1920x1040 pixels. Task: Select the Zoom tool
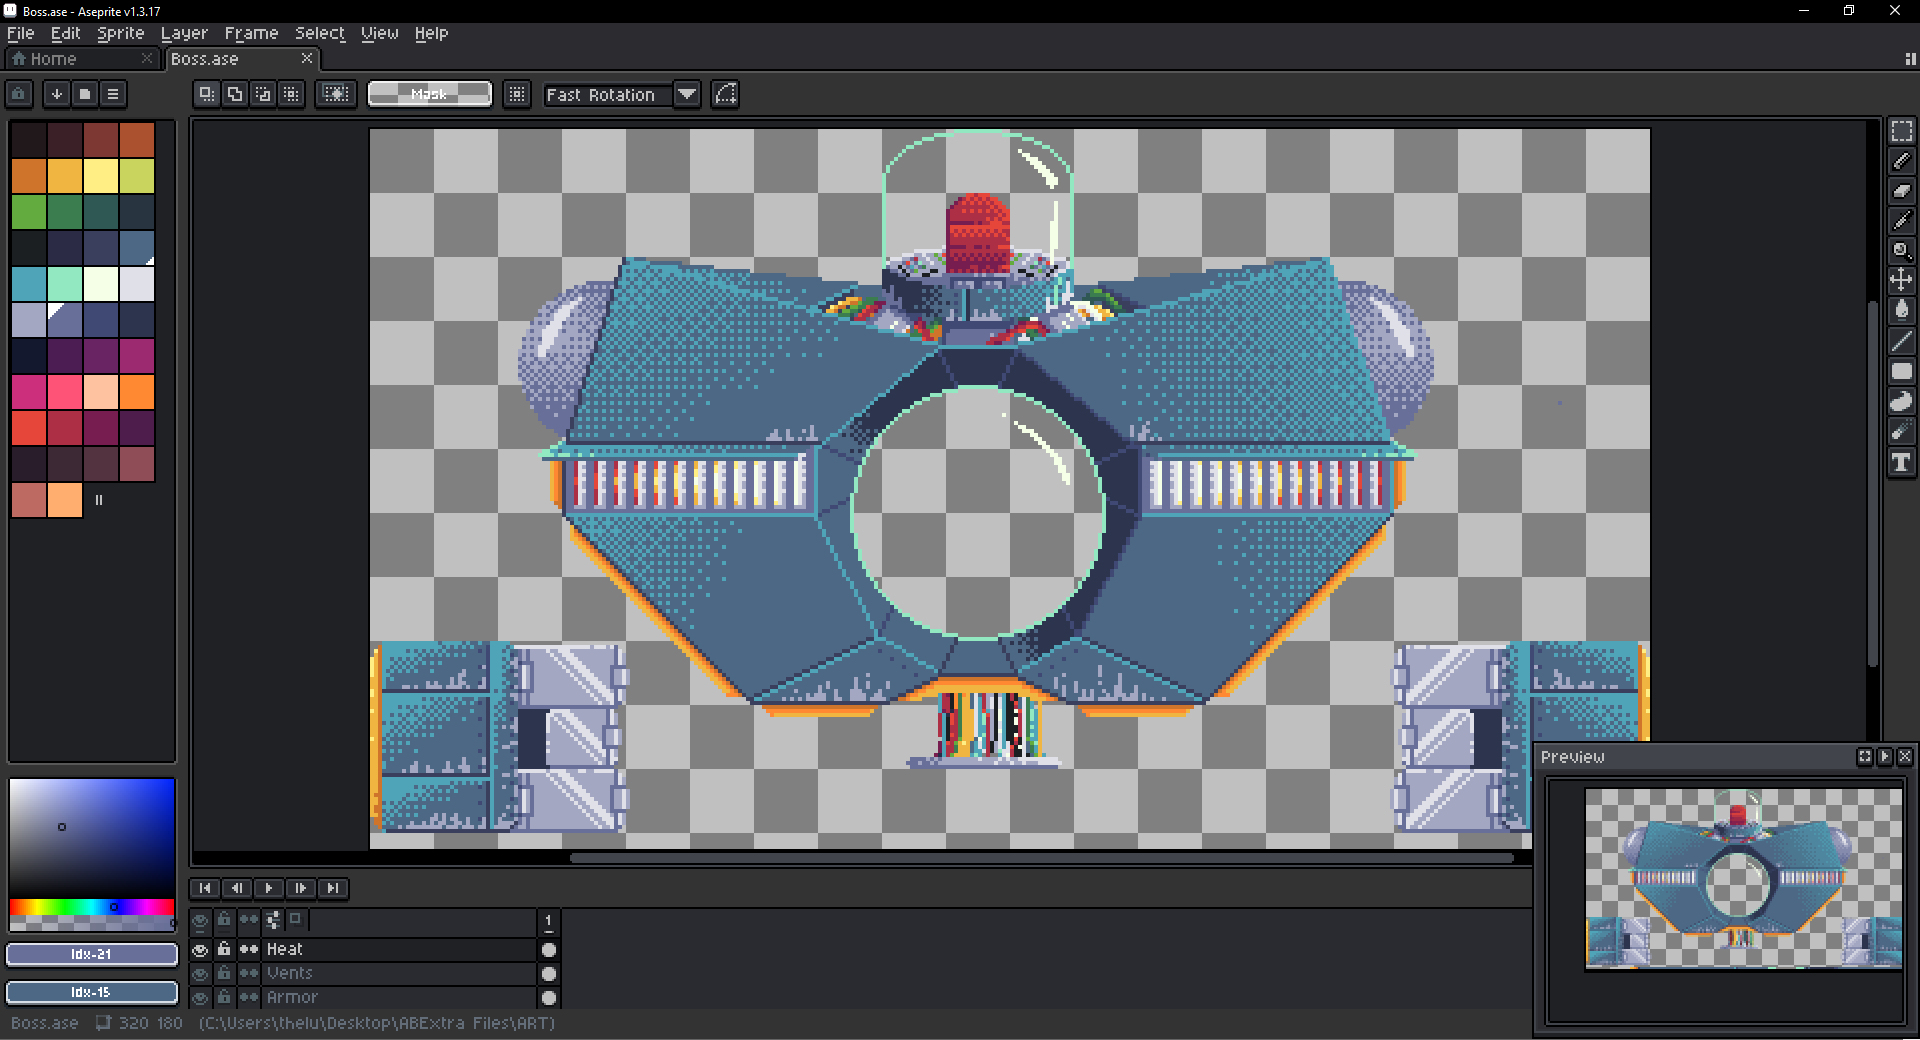1901,251
